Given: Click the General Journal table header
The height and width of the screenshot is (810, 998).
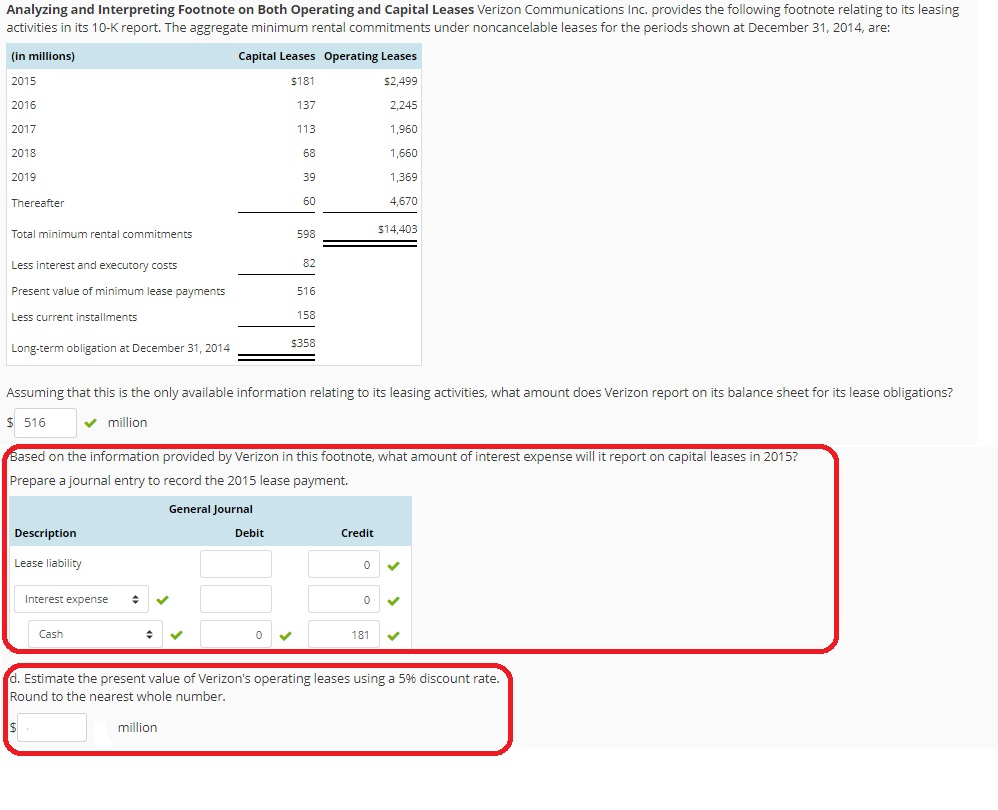Looking at the screenshot, I should click(211, 508).
